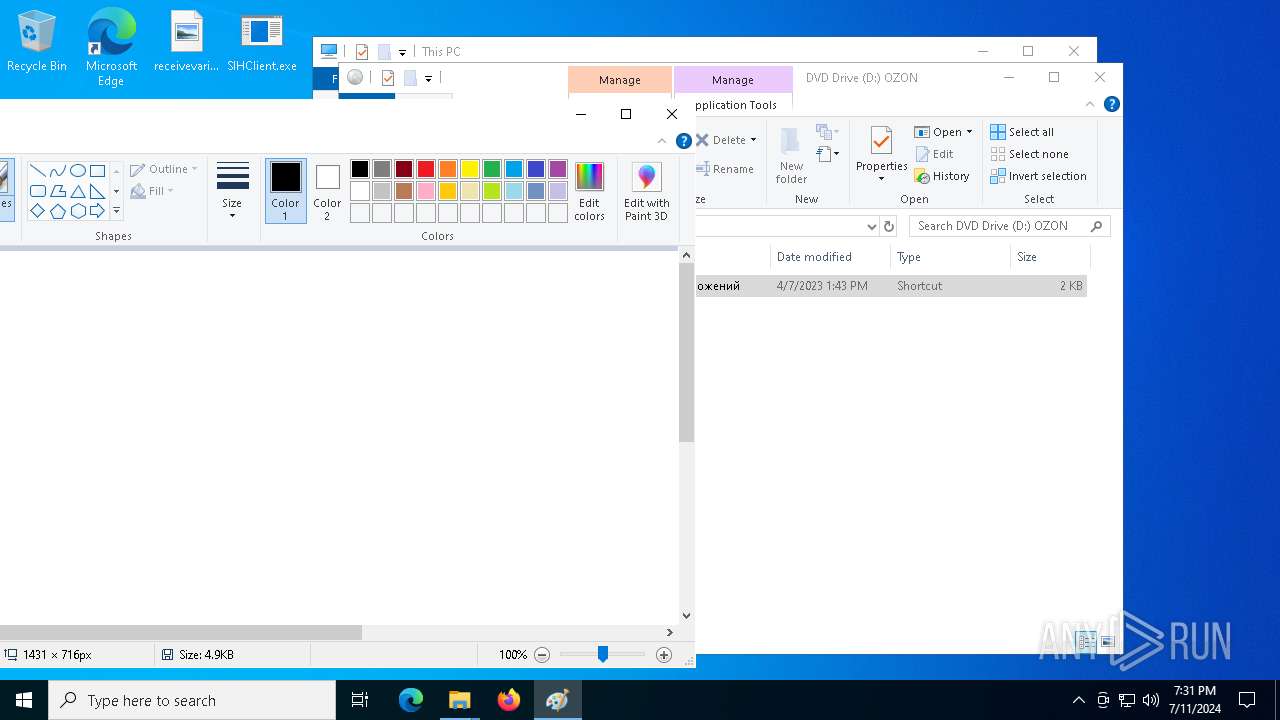Screen dimensions: 1280x720
Task: Select the Line shape in Paint
Action: 37,171
